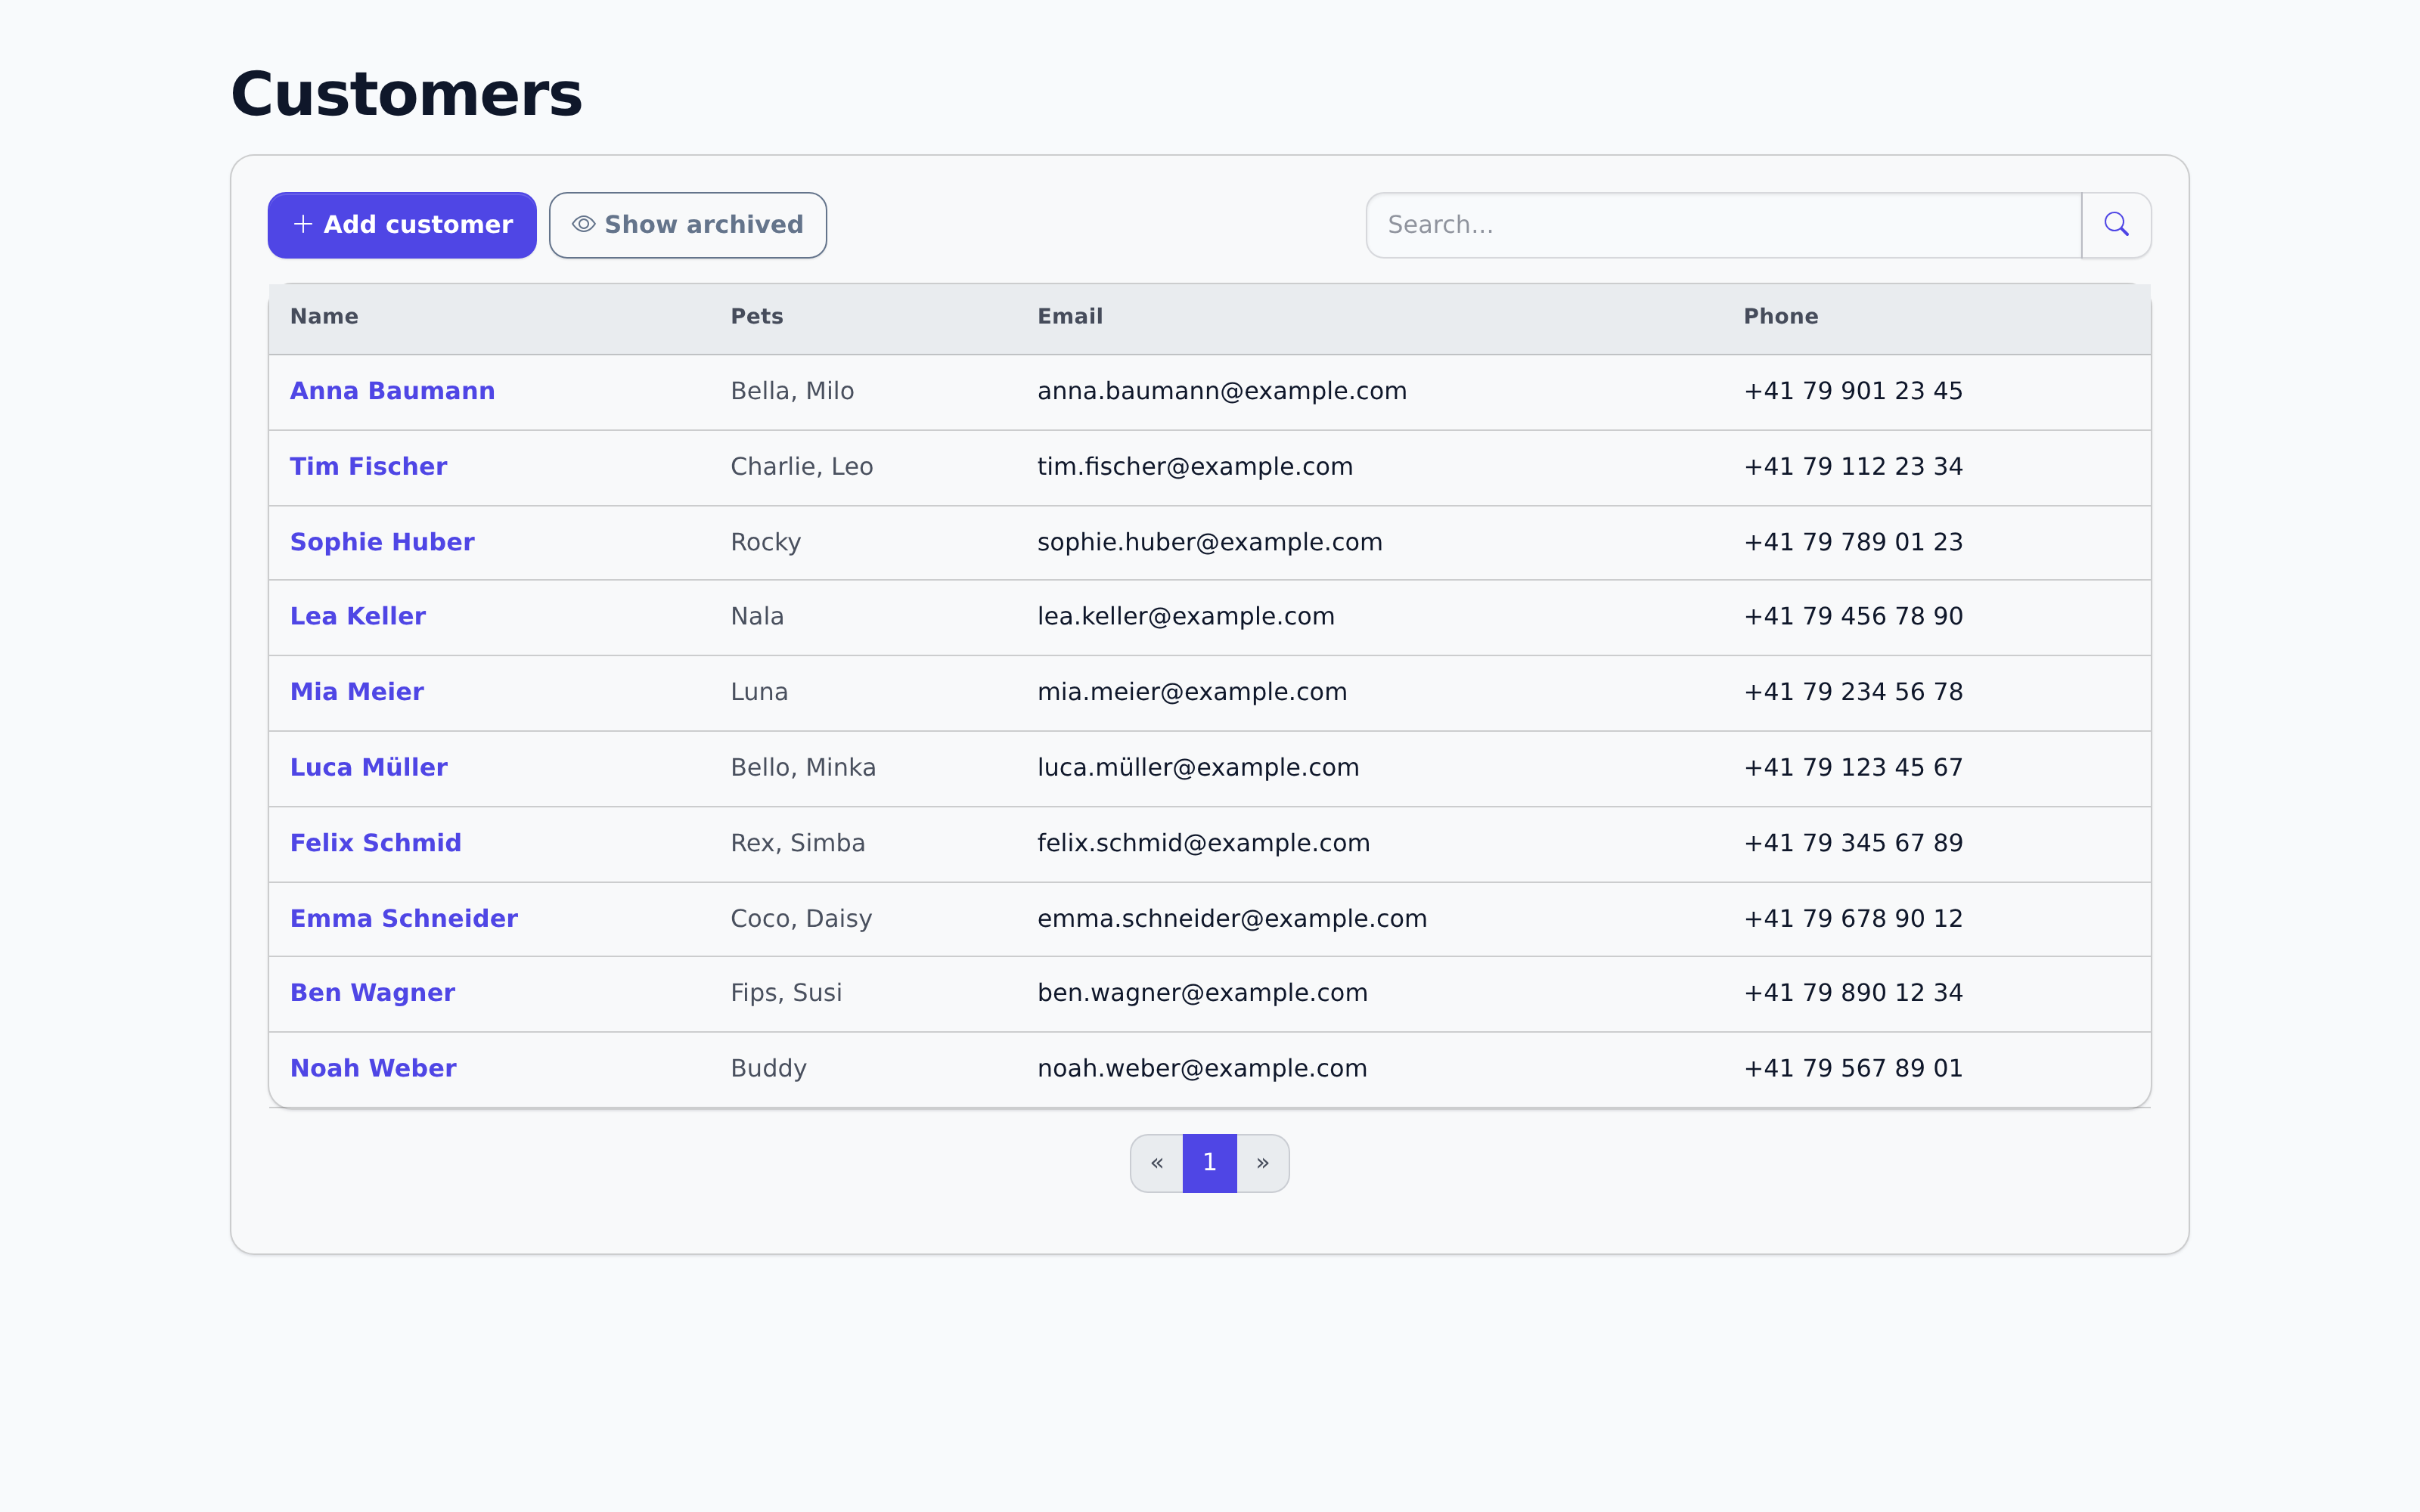Click the magnifying glass search icon
This screenshot has height=1512, width=2420.
pos(2116,225)
